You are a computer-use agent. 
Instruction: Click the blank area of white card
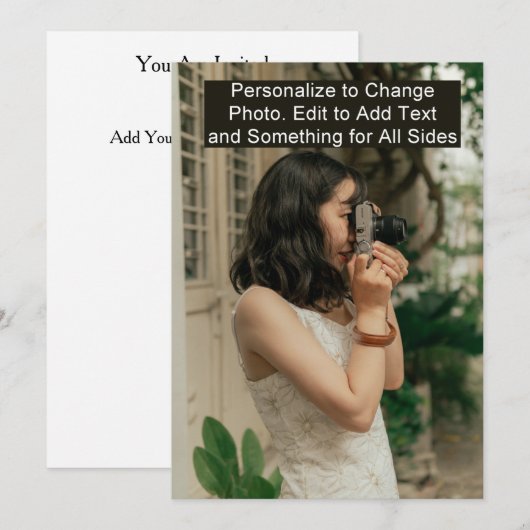click(x=109, y=304)
